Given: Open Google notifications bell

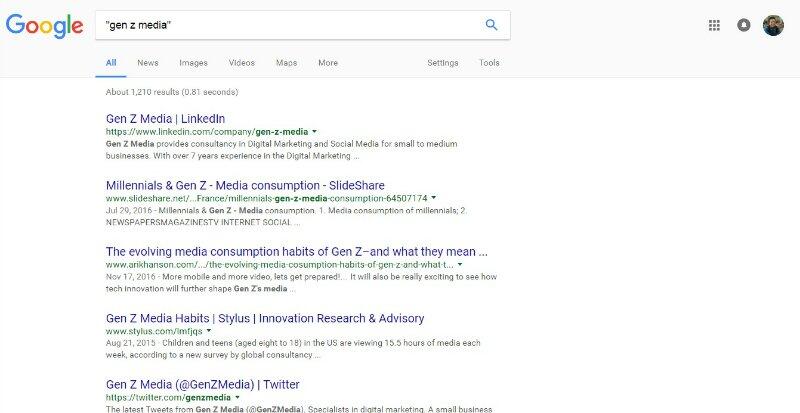Looking at the screenshot, I should point(744,25).
